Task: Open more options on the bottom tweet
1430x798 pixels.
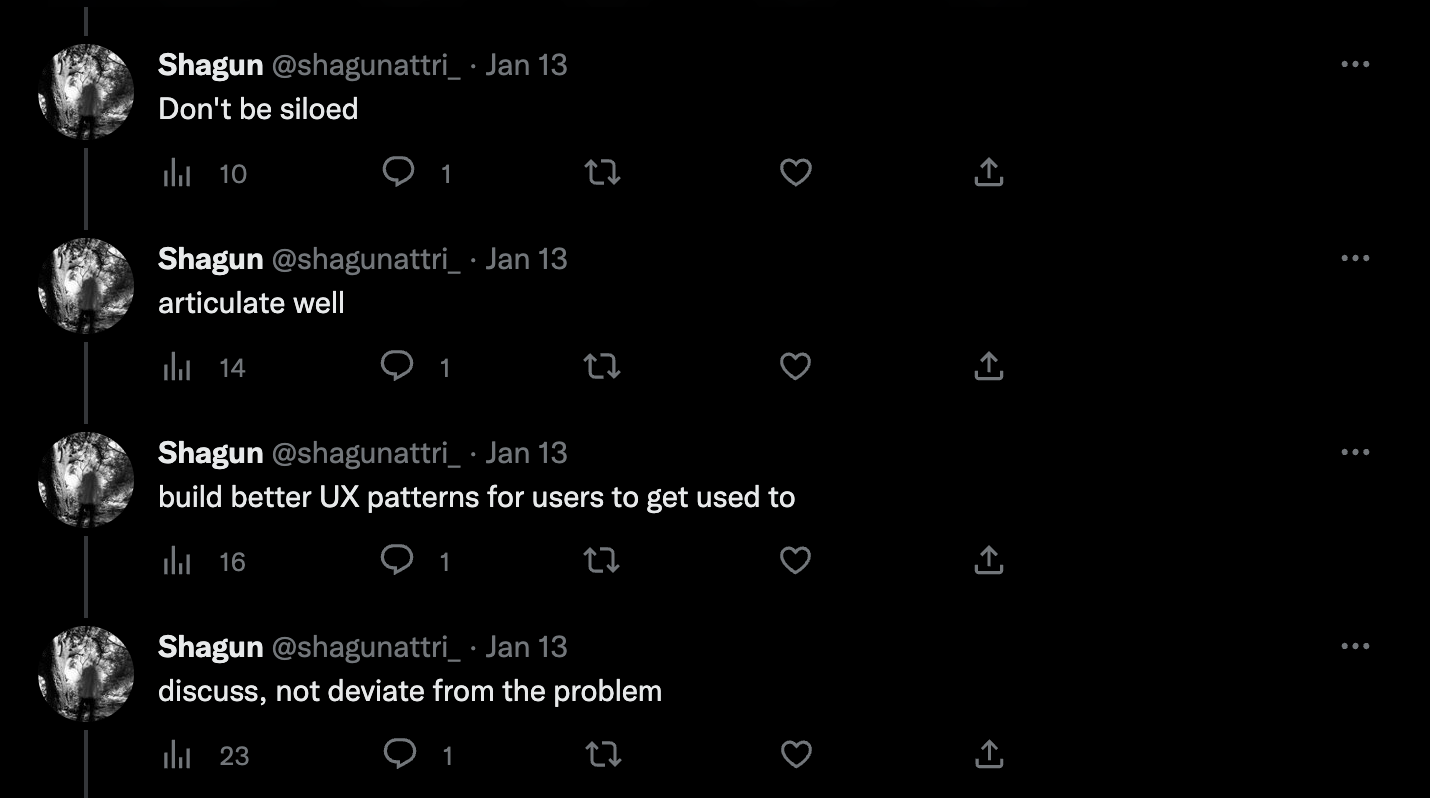Action: pos(1356,646)
